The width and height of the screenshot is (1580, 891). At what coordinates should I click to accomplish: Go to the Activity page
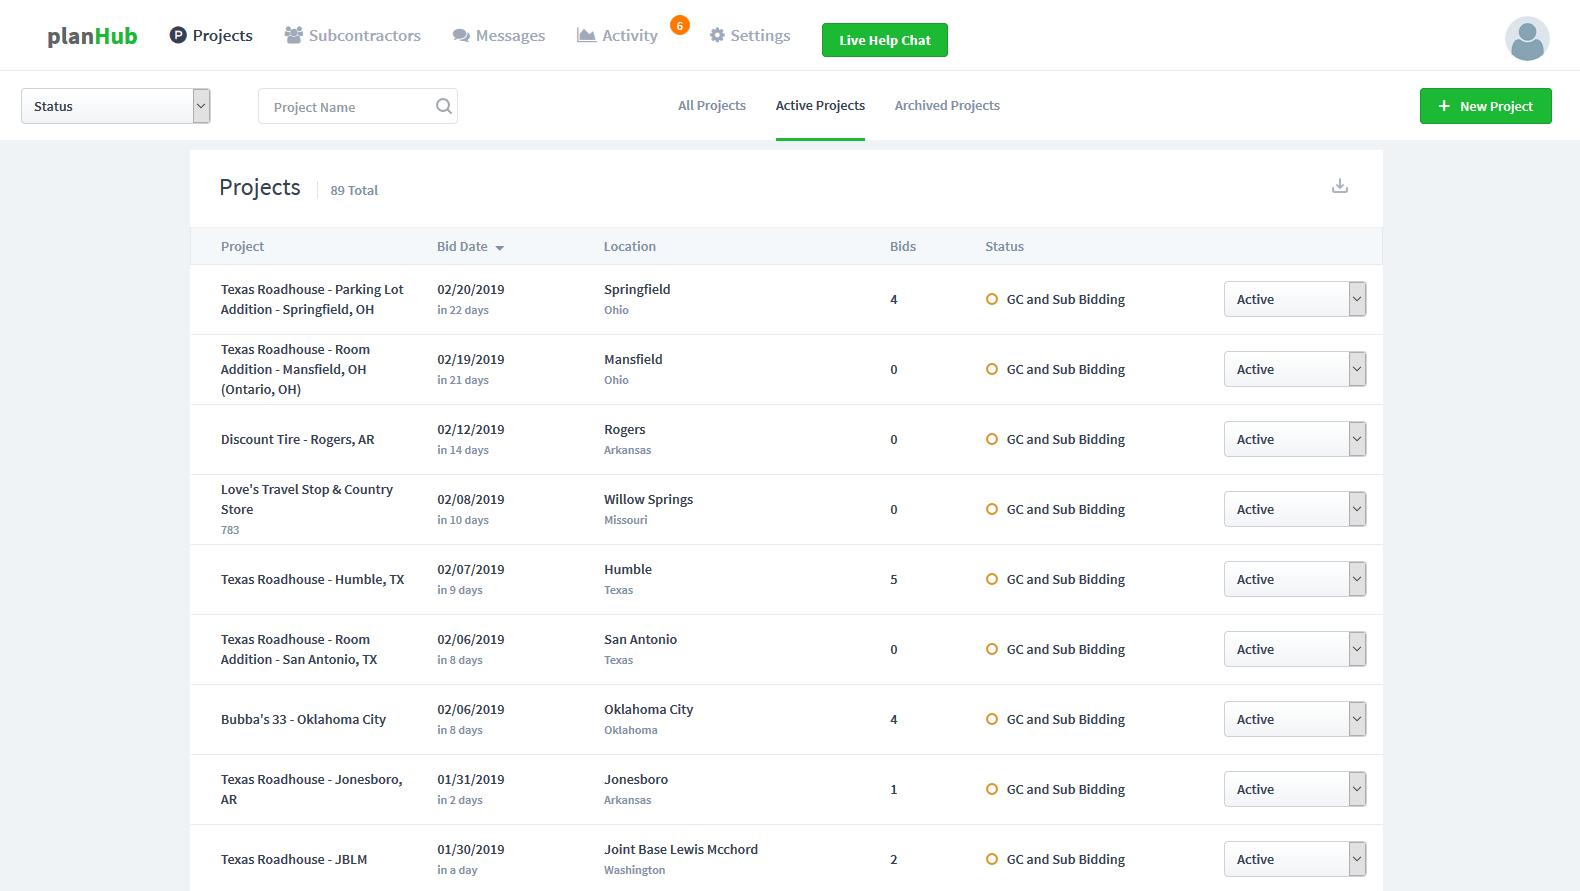click(x=617, y=35)
